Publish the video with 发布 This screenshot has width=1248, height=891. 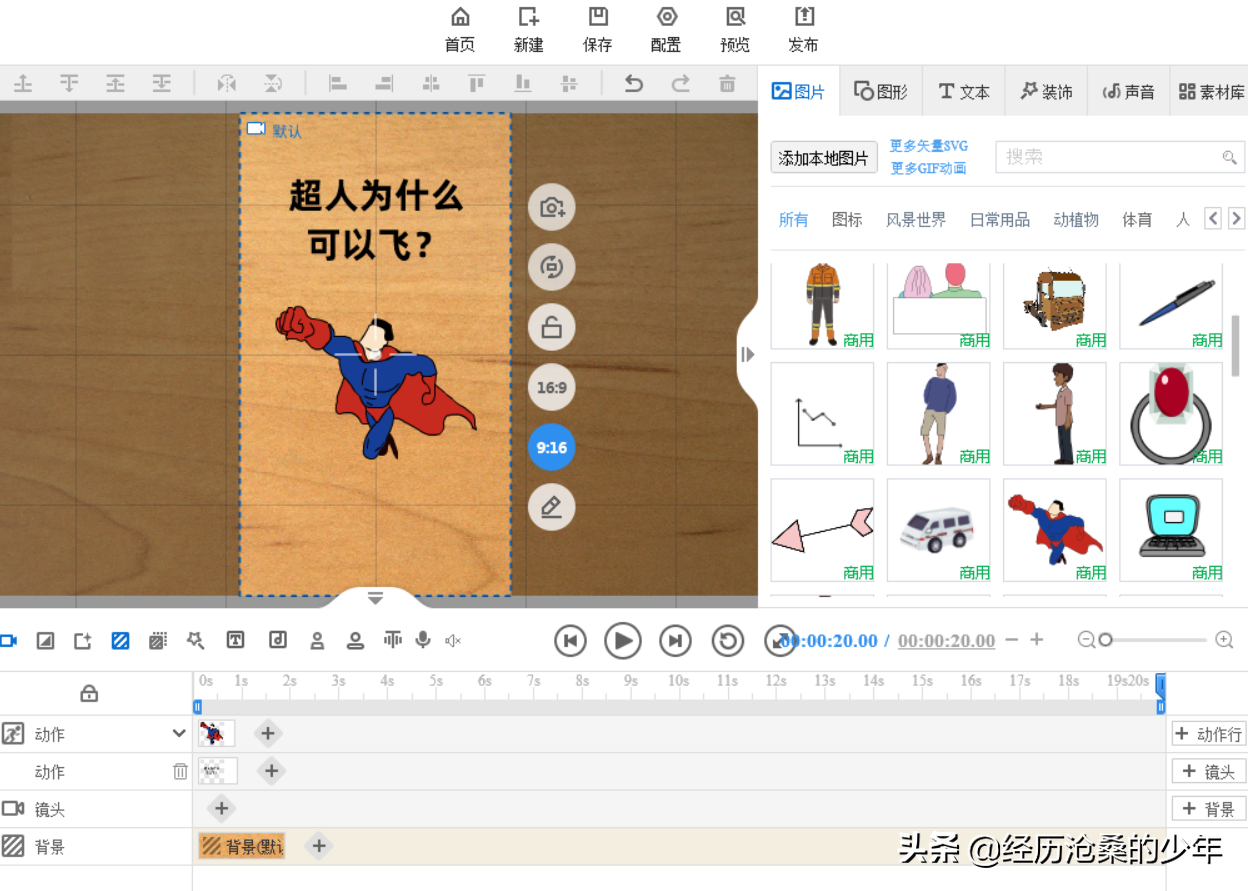pyautogui.click(x=804, y=29)
